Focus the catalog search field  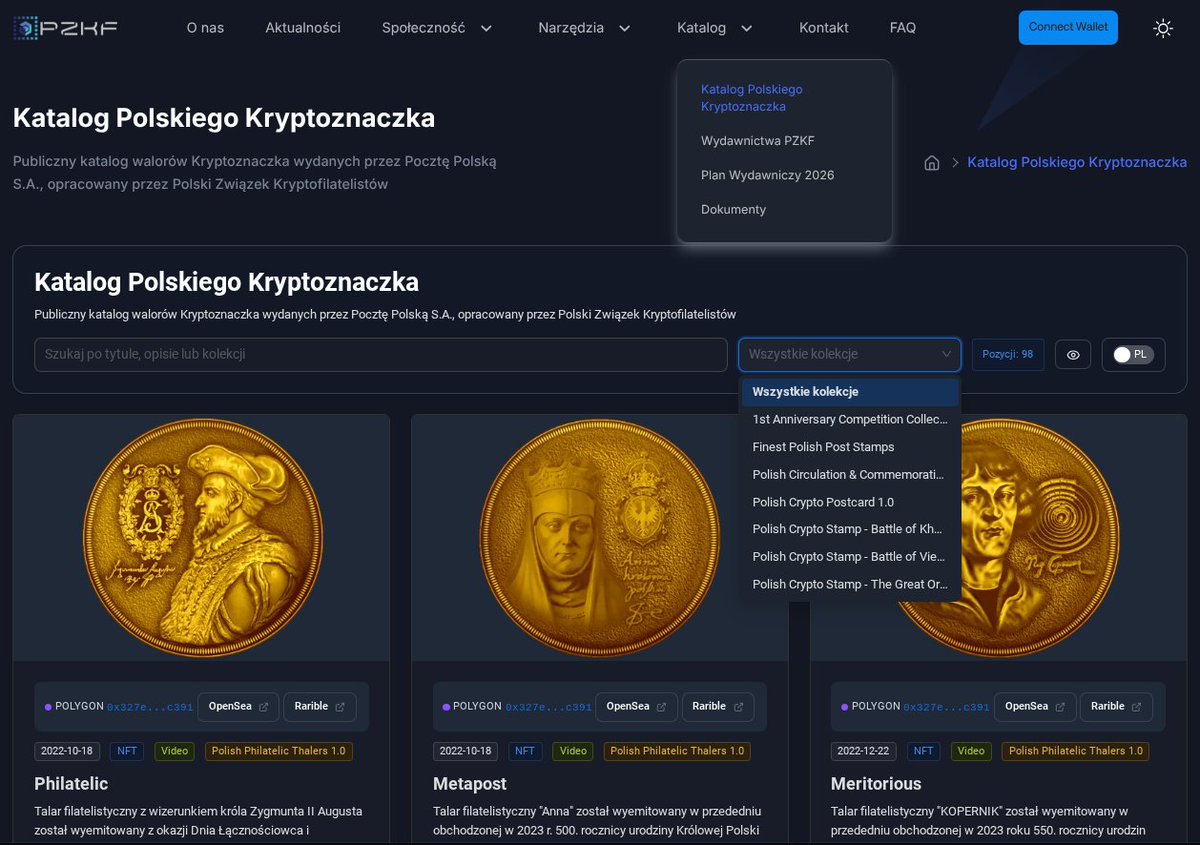coord(381,355)
